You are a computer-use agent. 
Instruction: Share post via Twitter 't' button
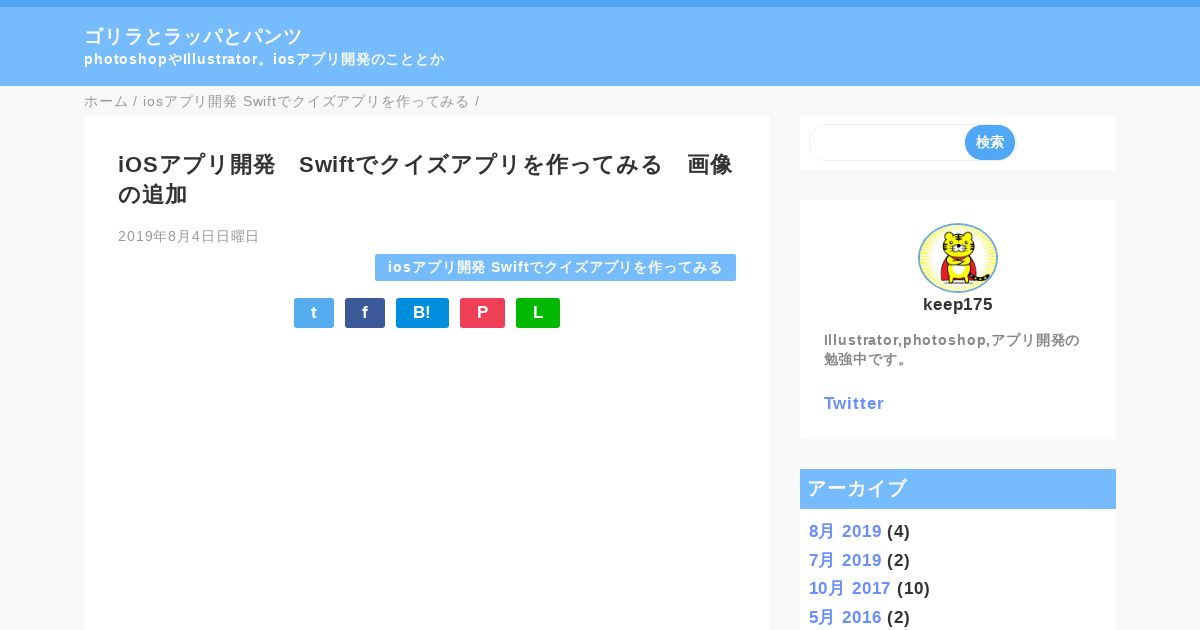click(314, 313)
